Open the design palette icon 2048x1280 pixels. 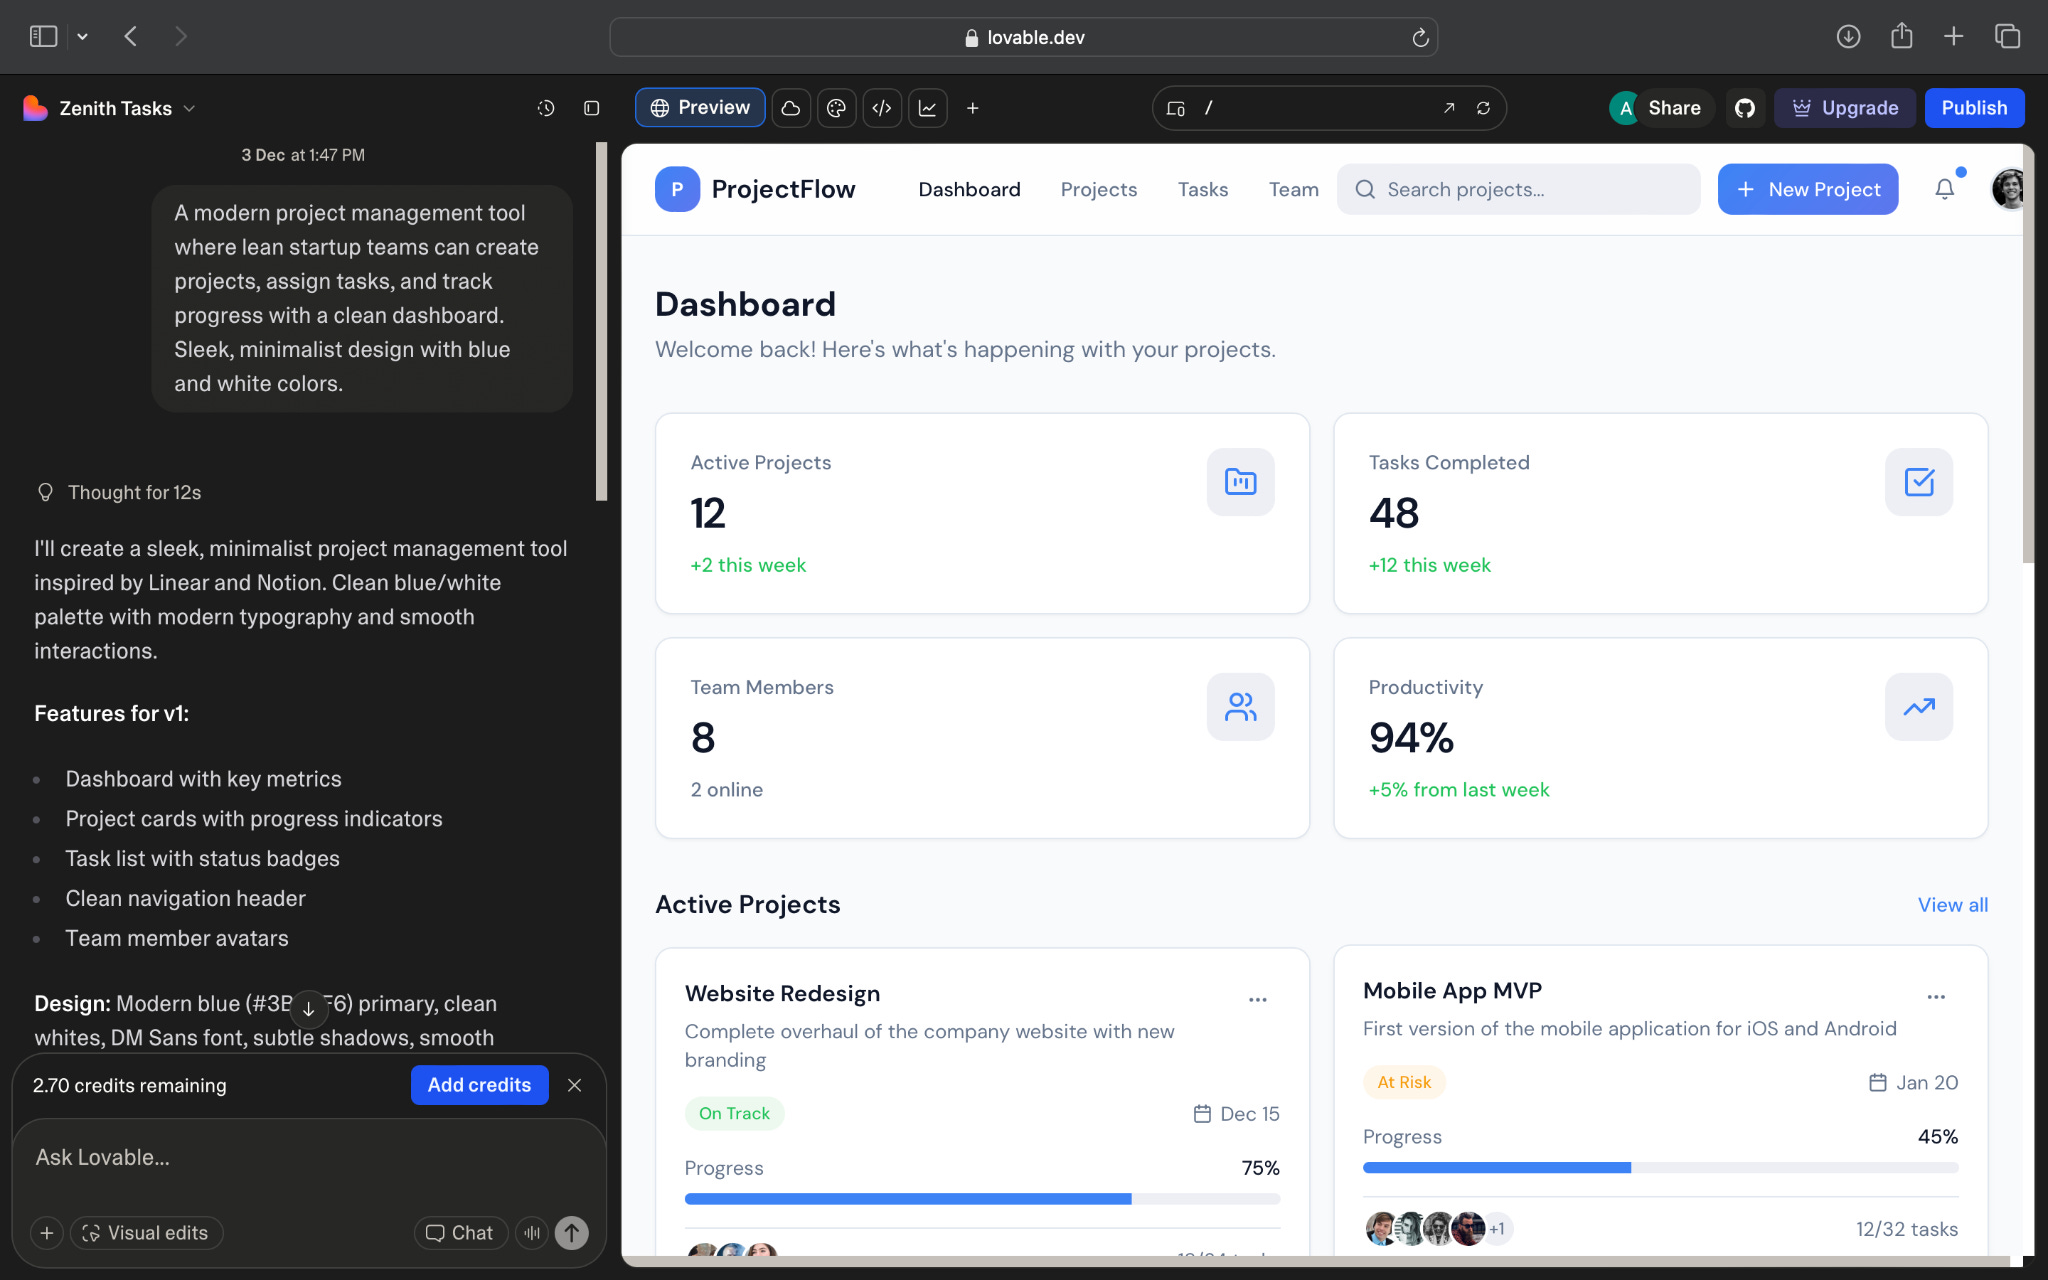point(836,108)
